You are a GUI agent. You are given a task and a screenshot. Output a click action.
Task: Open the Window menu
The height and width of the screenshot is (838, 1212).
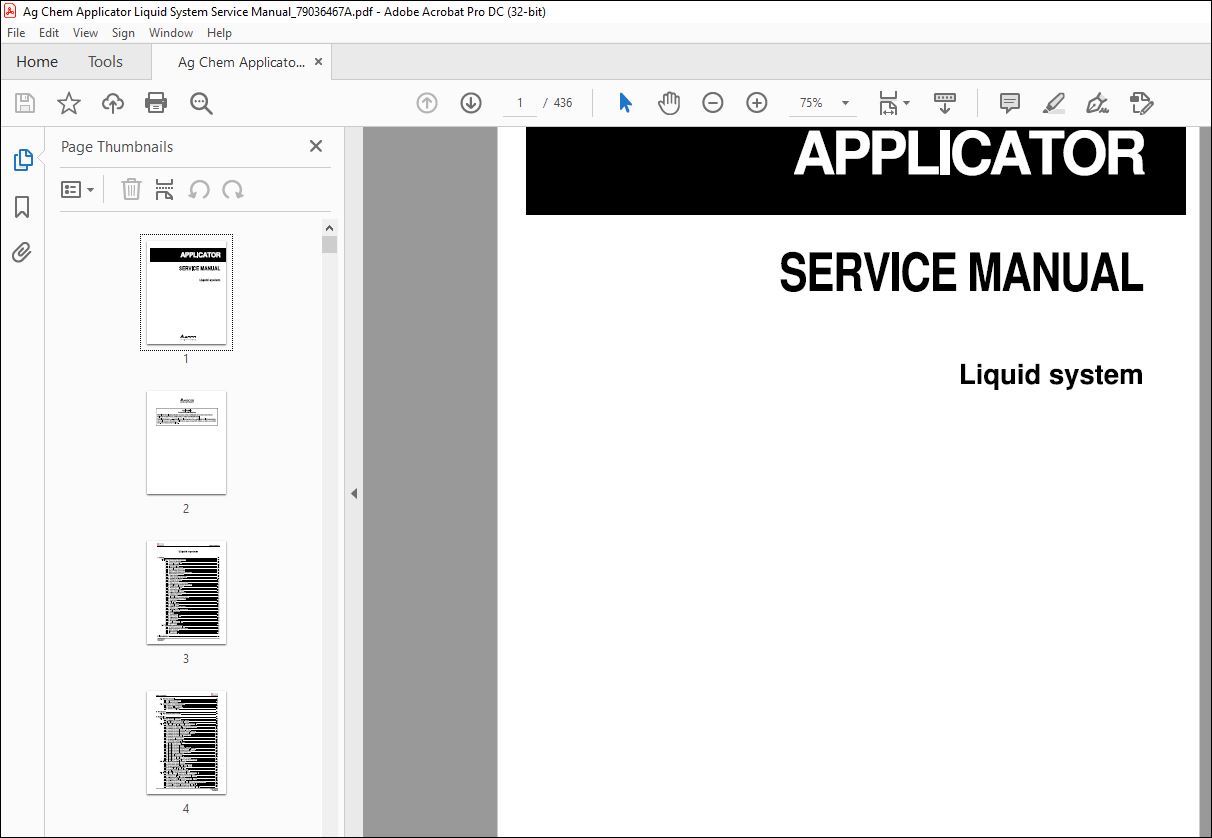click(171, 33)
